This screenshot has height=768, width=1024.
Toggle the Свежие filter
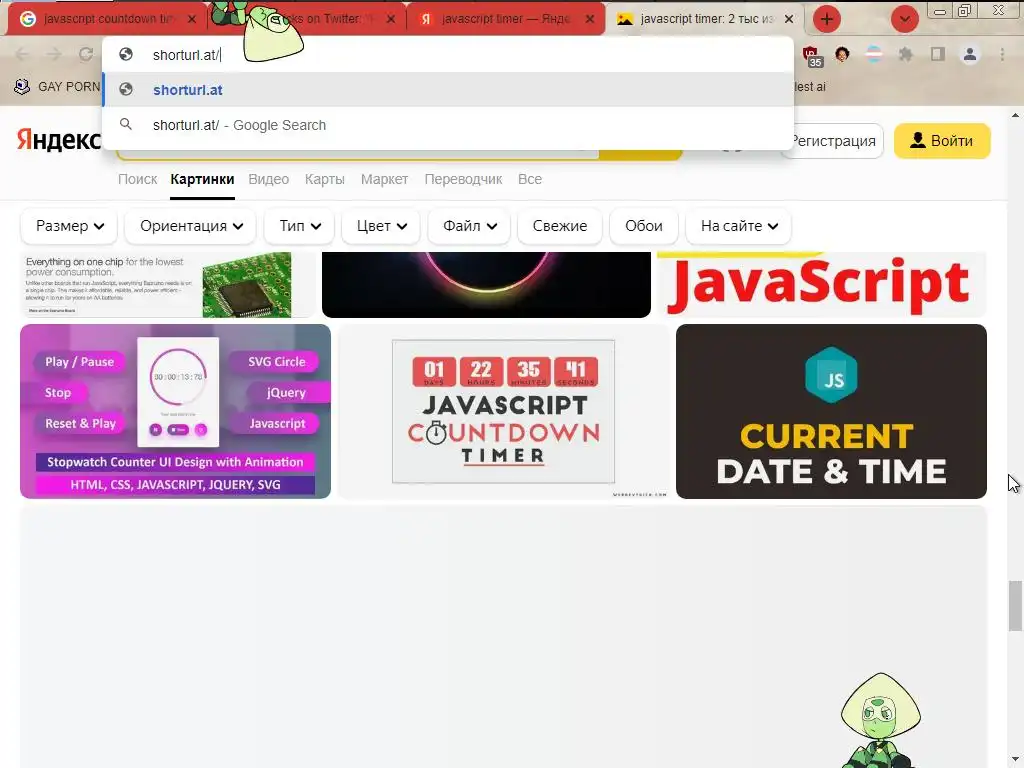560,226
